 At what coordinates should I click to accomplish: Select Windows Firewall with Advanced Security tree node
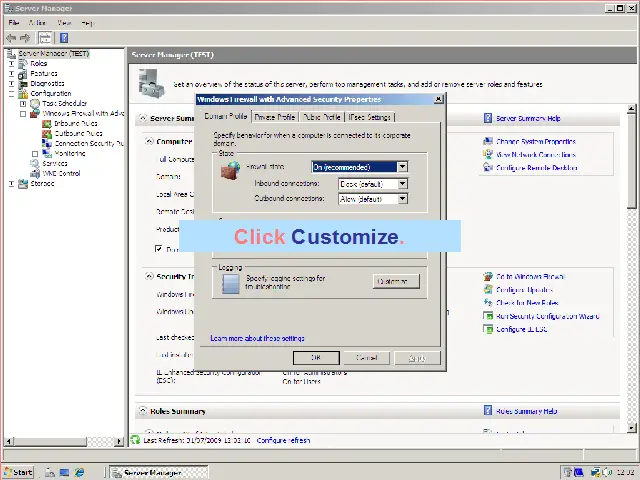click(83, 113)
